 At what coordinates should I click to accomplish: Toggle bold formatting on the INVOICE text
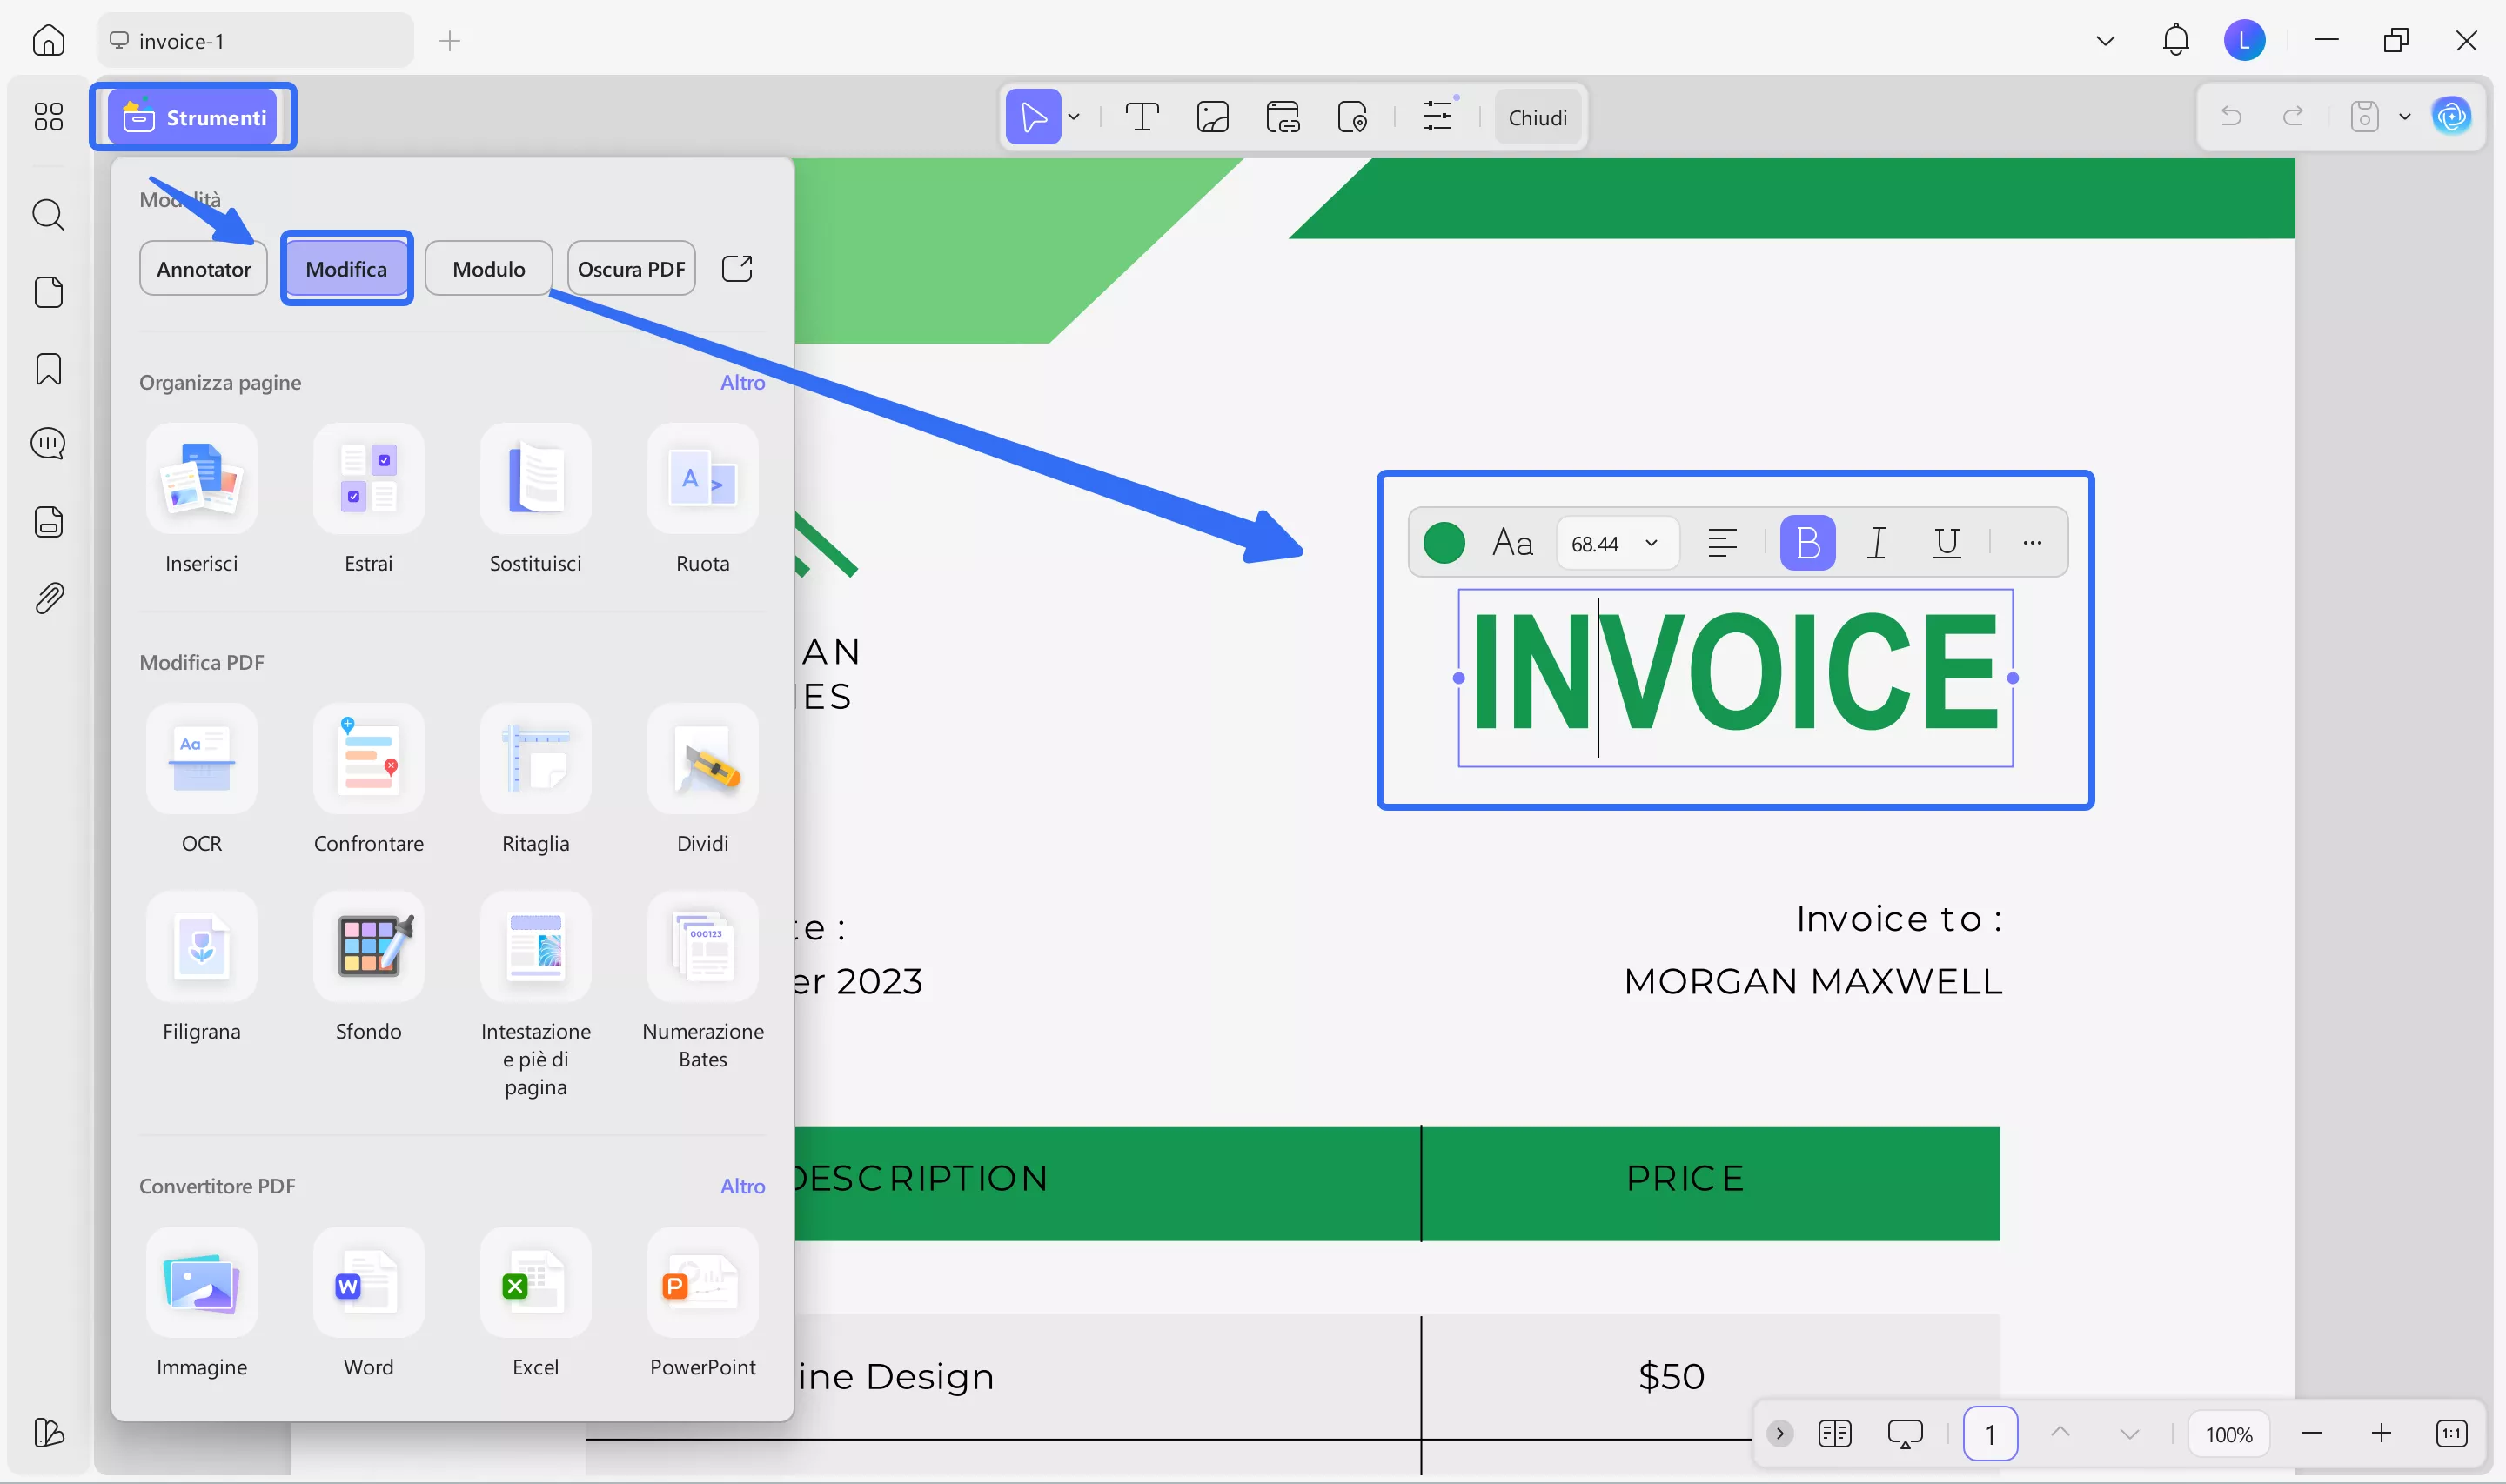(1808, 542)
